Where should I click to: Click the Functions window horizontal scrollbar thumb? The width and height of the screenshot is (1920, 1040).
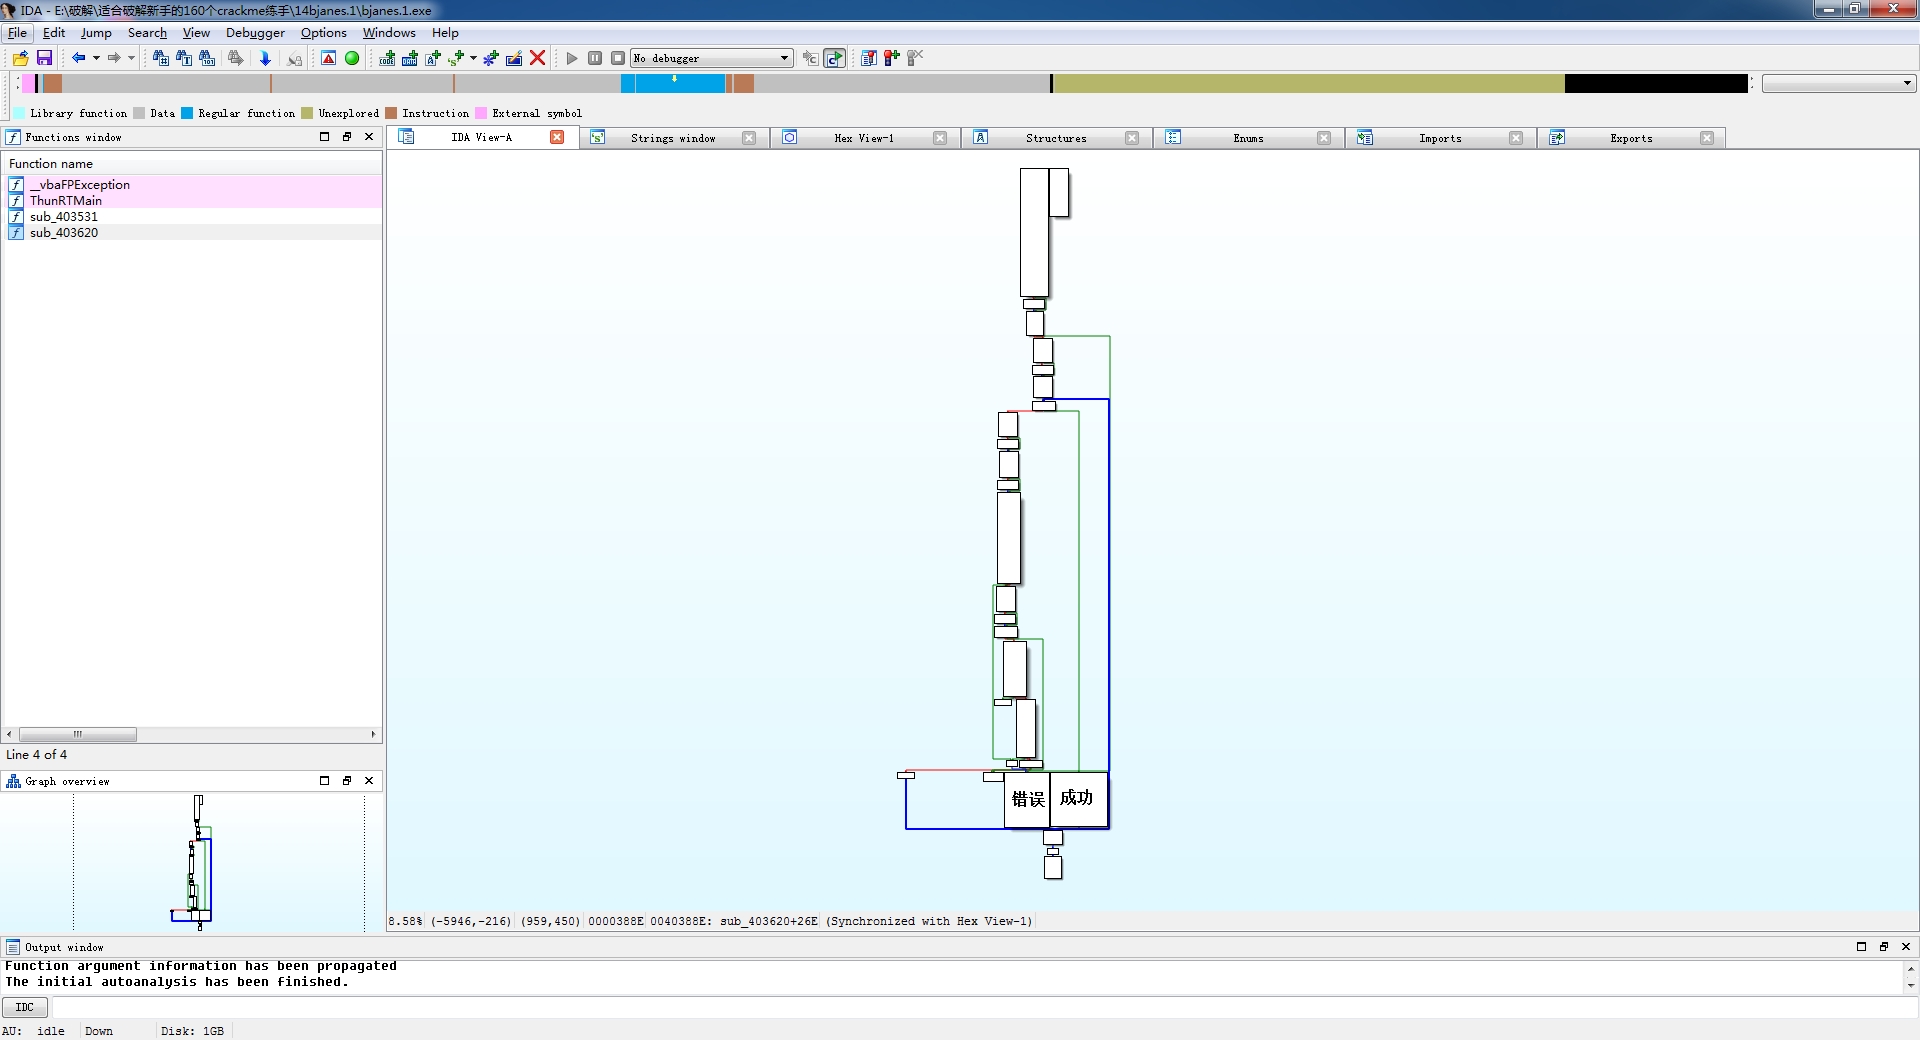[78, 734]
